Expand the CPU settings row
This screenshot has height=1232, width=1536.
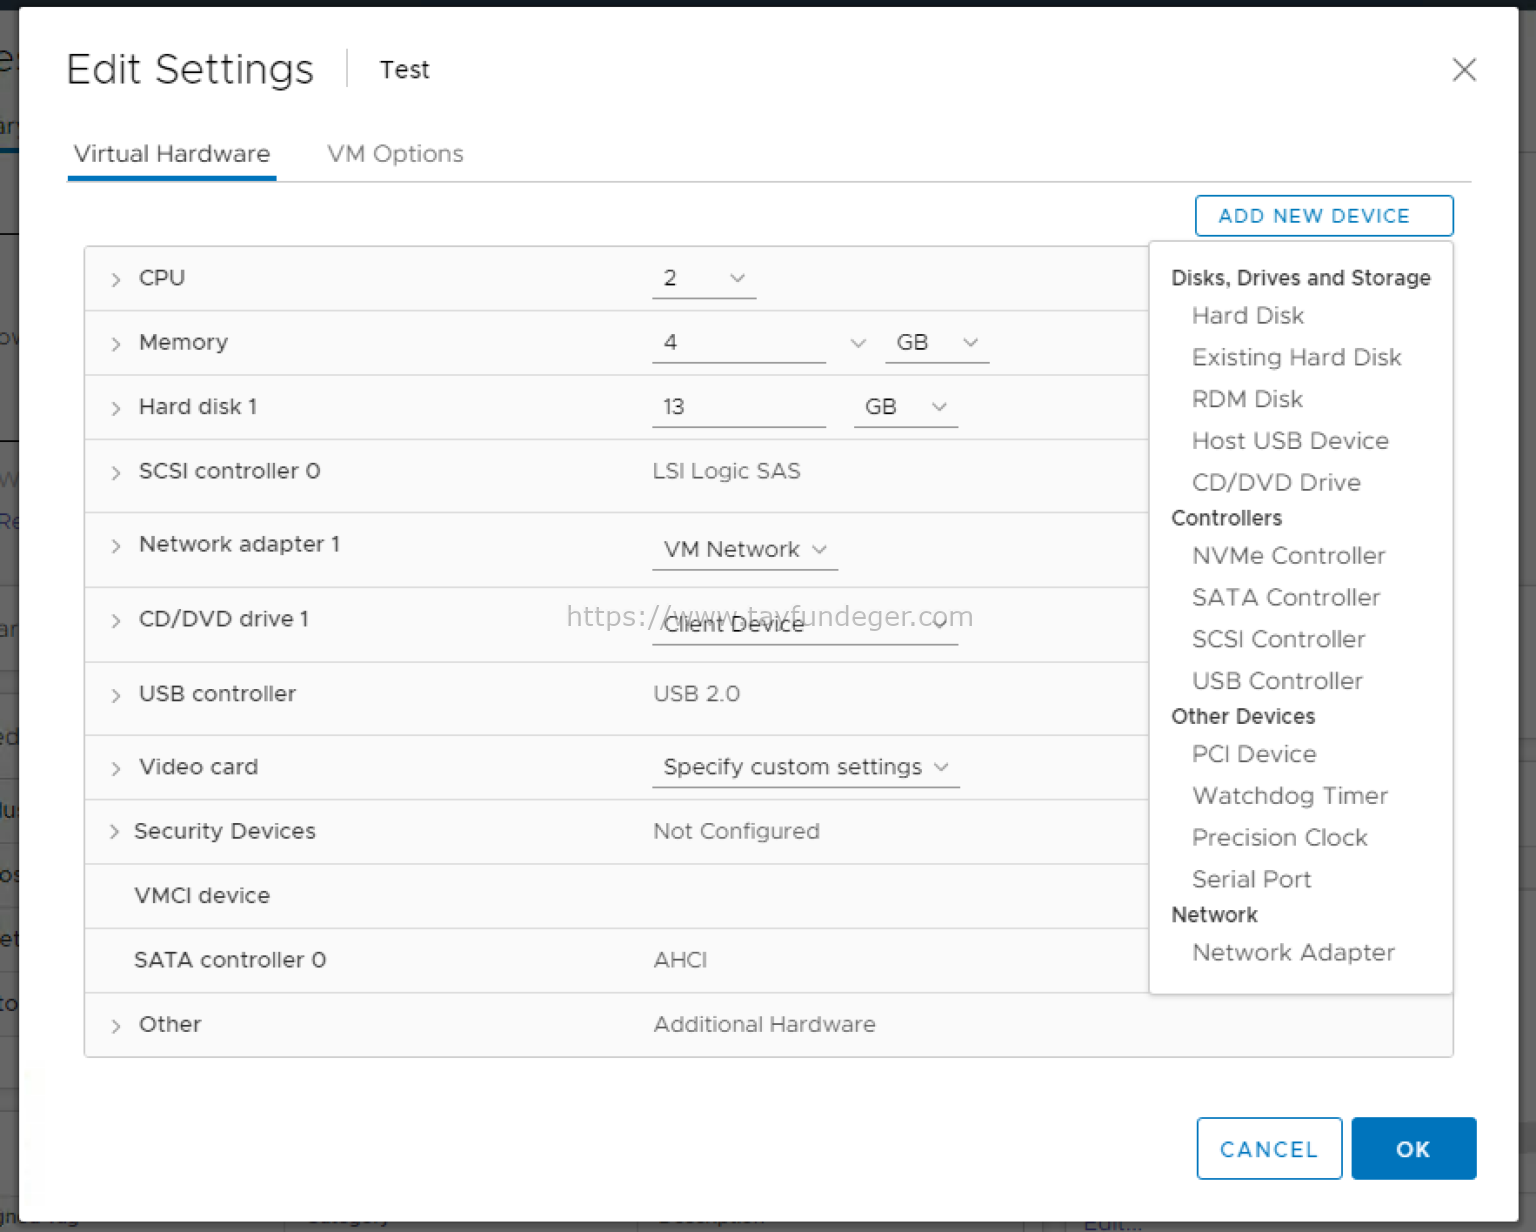pos(115,278)
